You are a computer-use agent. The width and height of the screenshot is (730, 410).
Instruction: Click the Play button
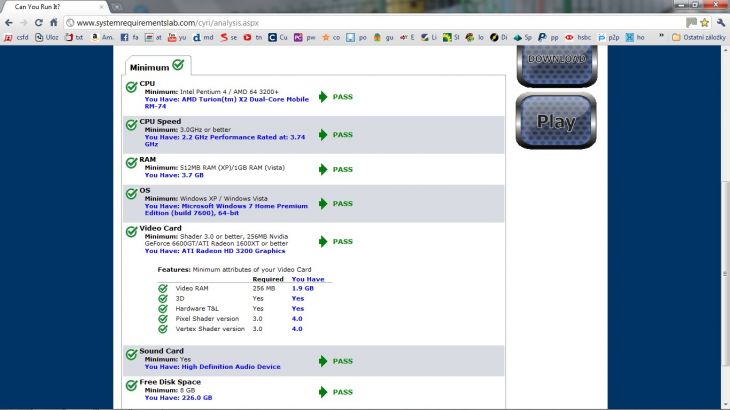(x=556, y=121)
